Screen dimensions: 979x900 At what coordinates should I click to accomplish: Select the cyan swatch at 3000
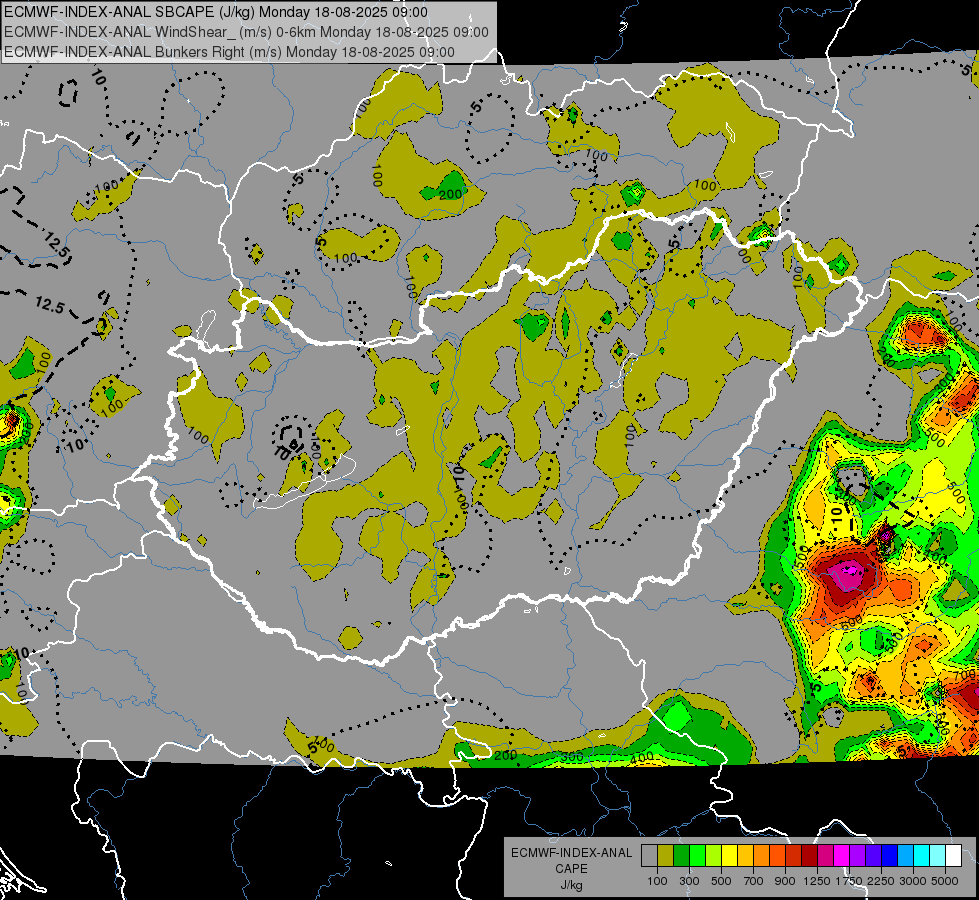(922, 856)
